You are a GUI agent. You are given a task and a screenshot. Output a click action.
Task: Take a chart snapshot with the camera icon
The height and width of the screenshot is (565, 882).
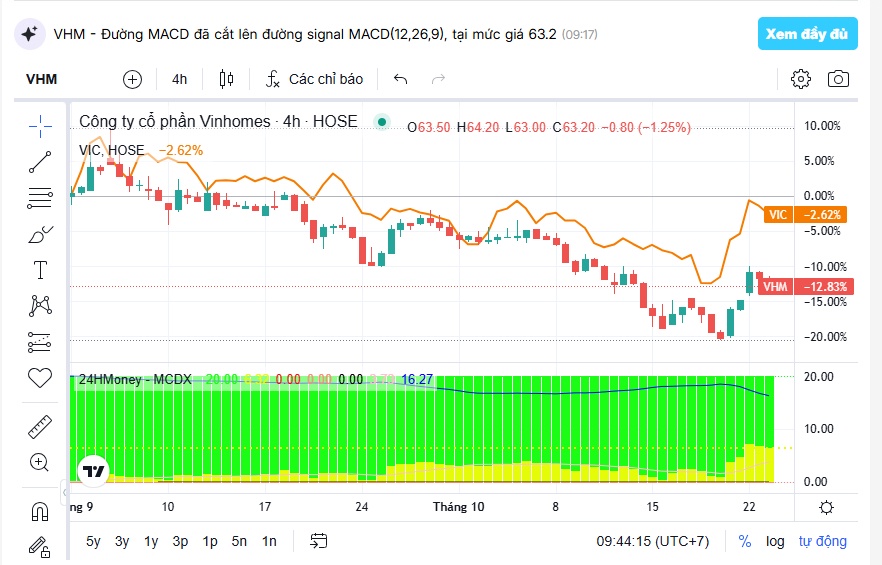(838, 79)
